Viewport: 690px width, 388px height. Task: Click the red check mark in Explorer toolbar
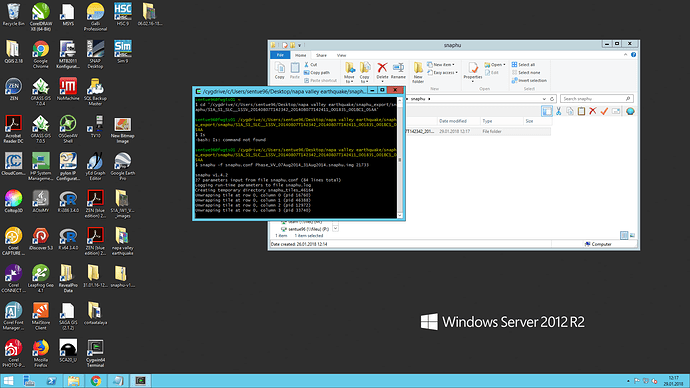(604, 111)
